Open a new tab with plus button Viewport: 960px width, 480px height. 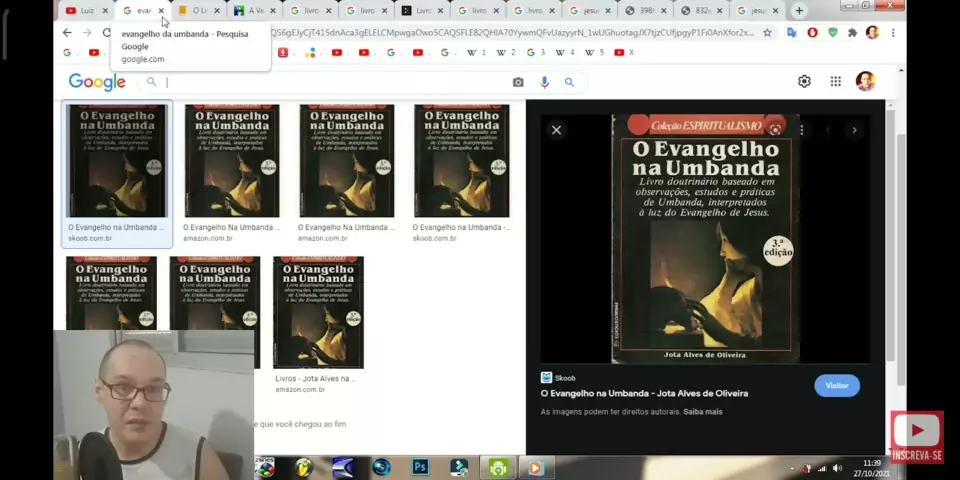click(799, 10)
